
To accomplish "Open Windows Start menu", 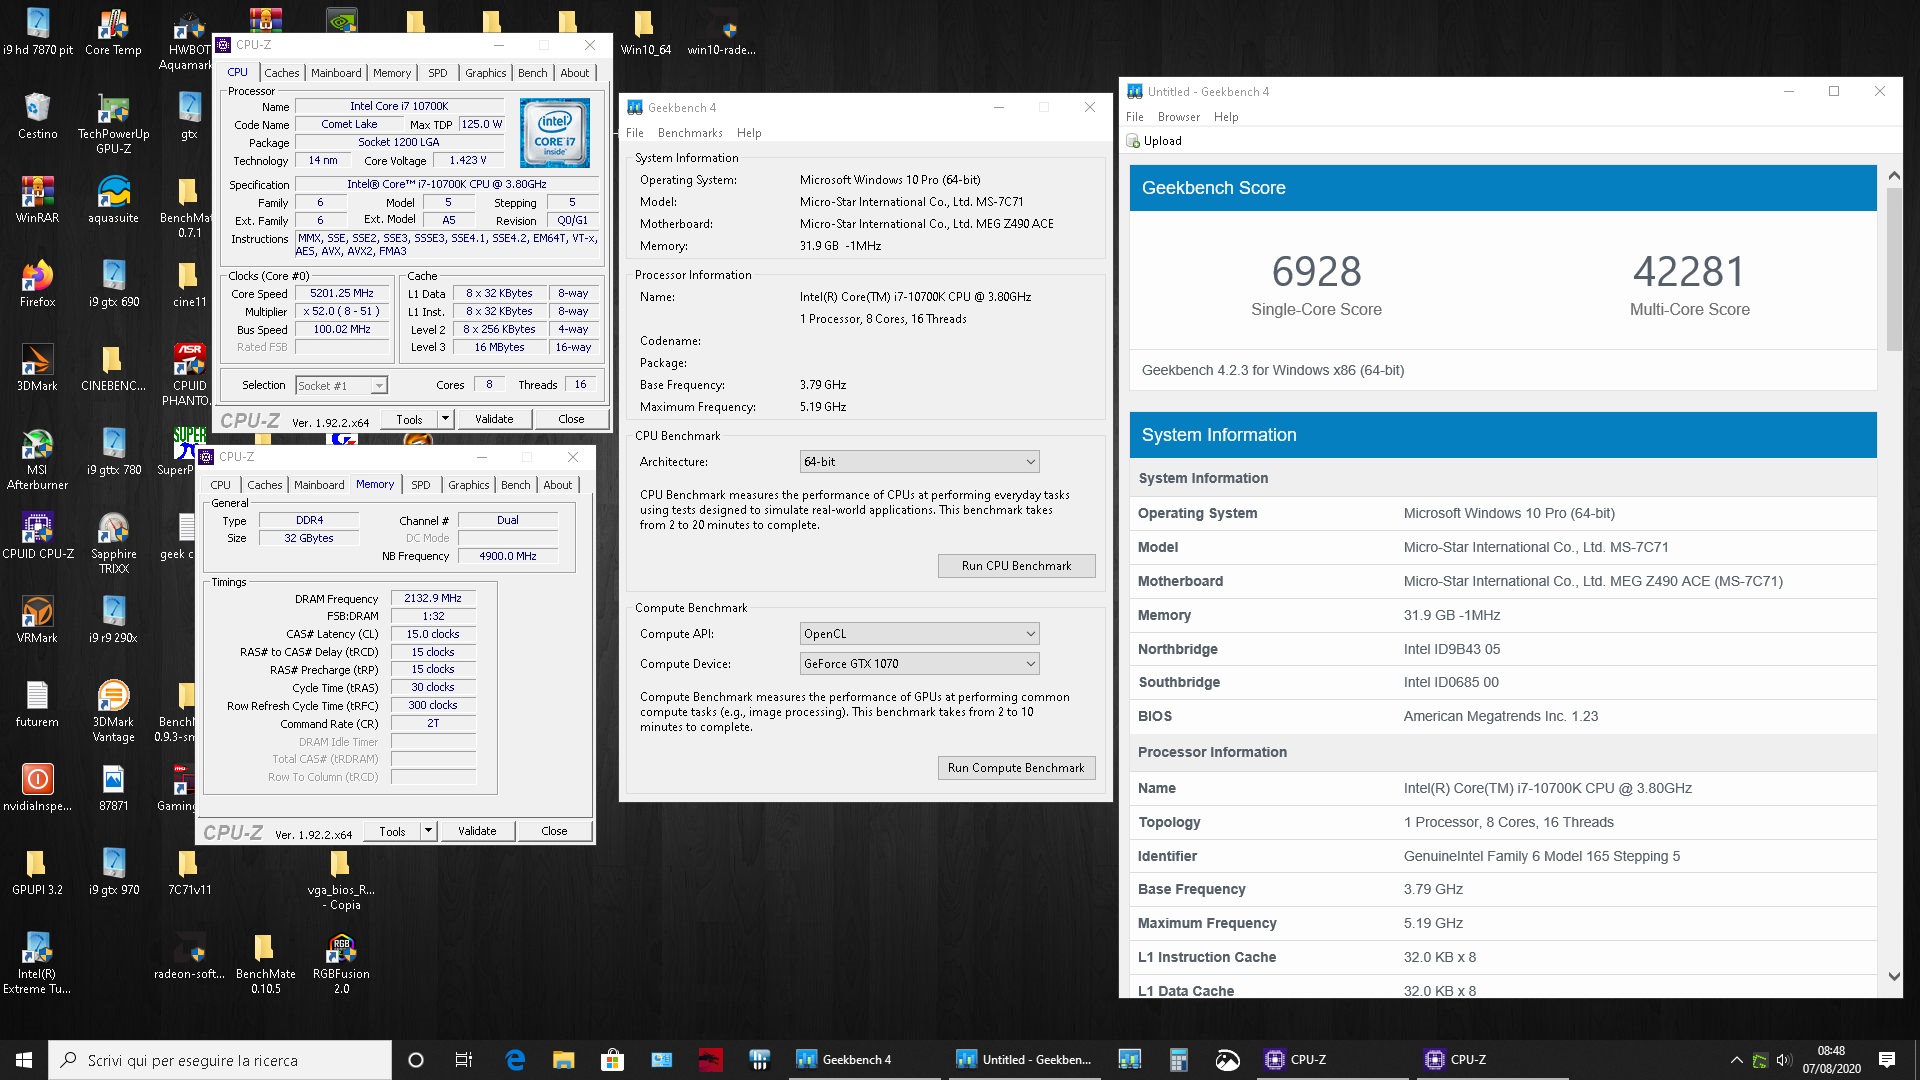I will point(24,1060).
